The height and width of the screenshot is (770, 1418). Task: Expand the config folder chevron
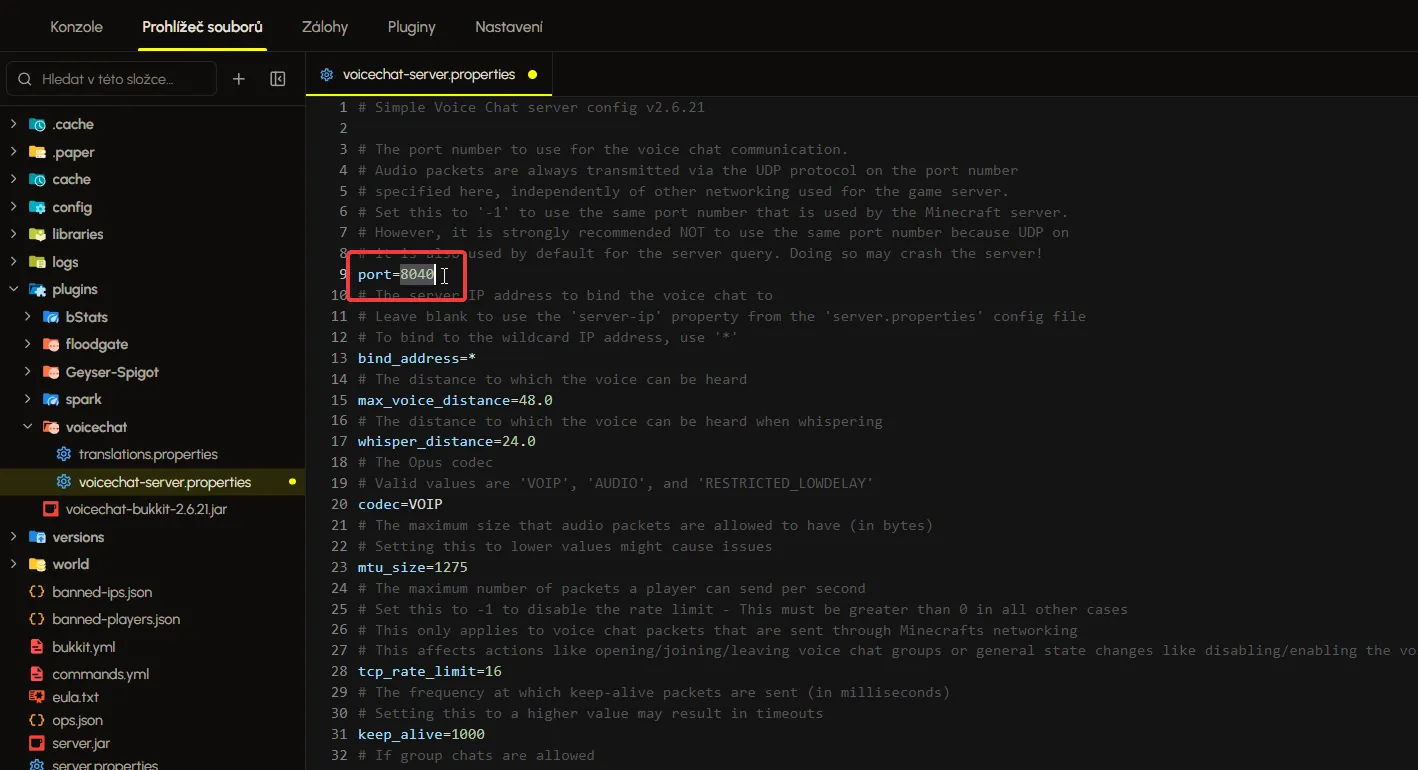[13, 207]
